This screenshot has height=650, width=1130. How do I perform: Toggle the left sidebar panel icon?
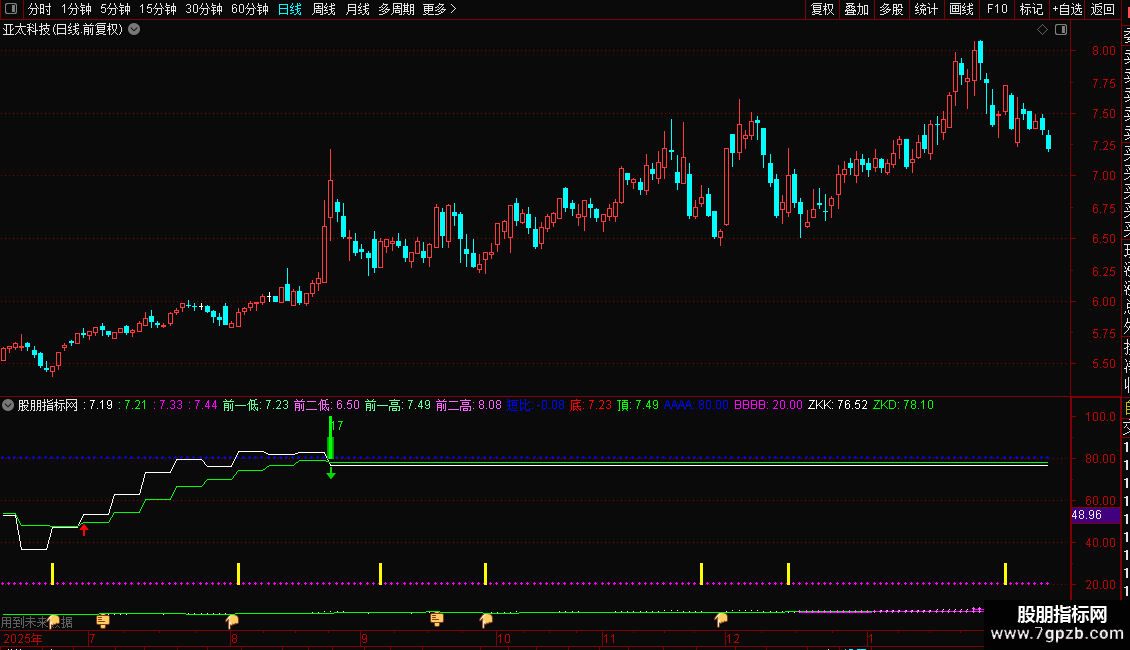pos(11,9)
